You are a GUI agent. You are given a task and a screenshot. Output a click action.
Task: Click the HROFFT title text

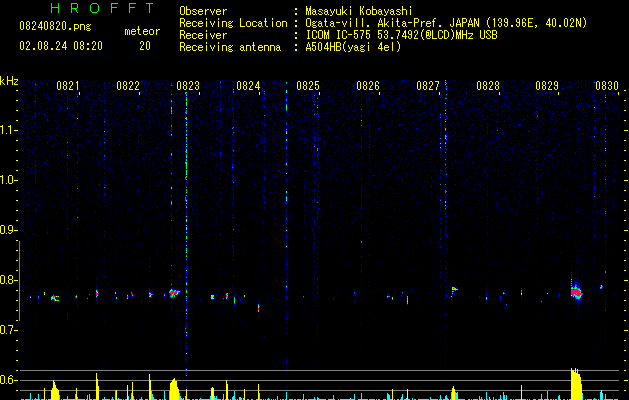coord(103,8)
